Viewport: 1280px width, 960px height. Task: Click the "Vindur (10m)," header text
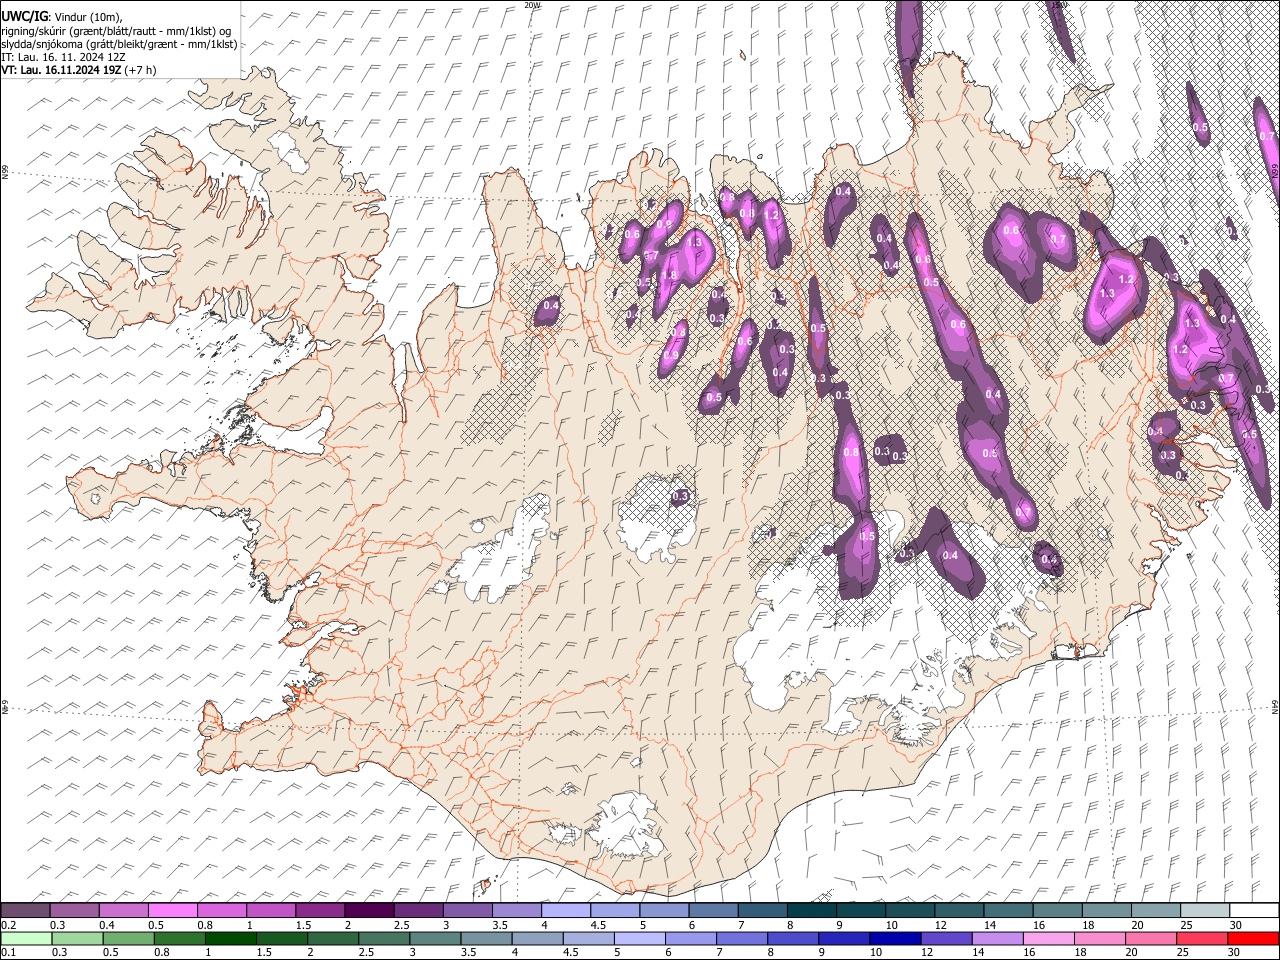click(x=88, y=17)
